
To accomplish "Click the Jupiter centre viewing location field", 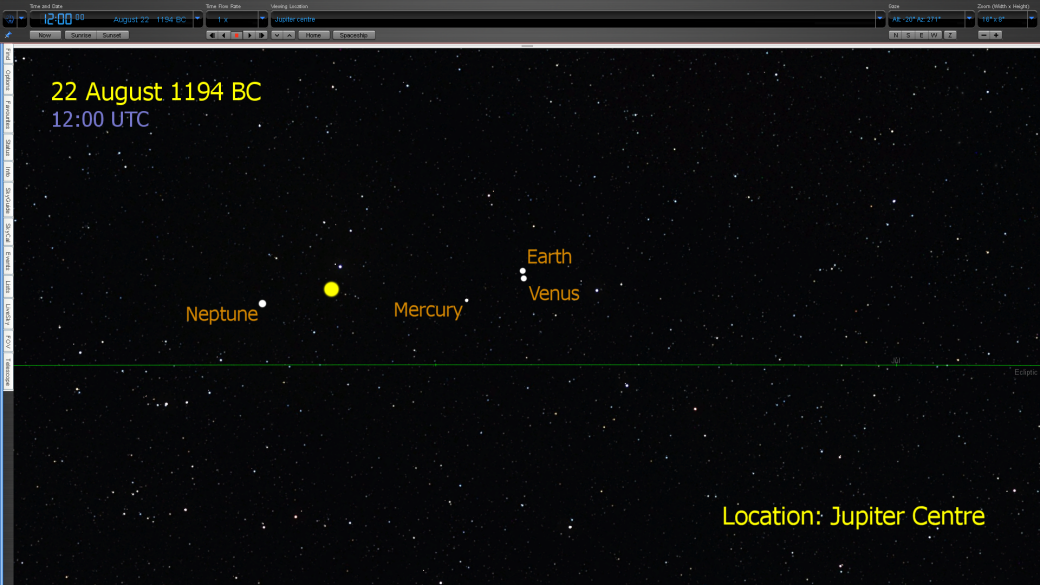I will (x=573, y=19).
